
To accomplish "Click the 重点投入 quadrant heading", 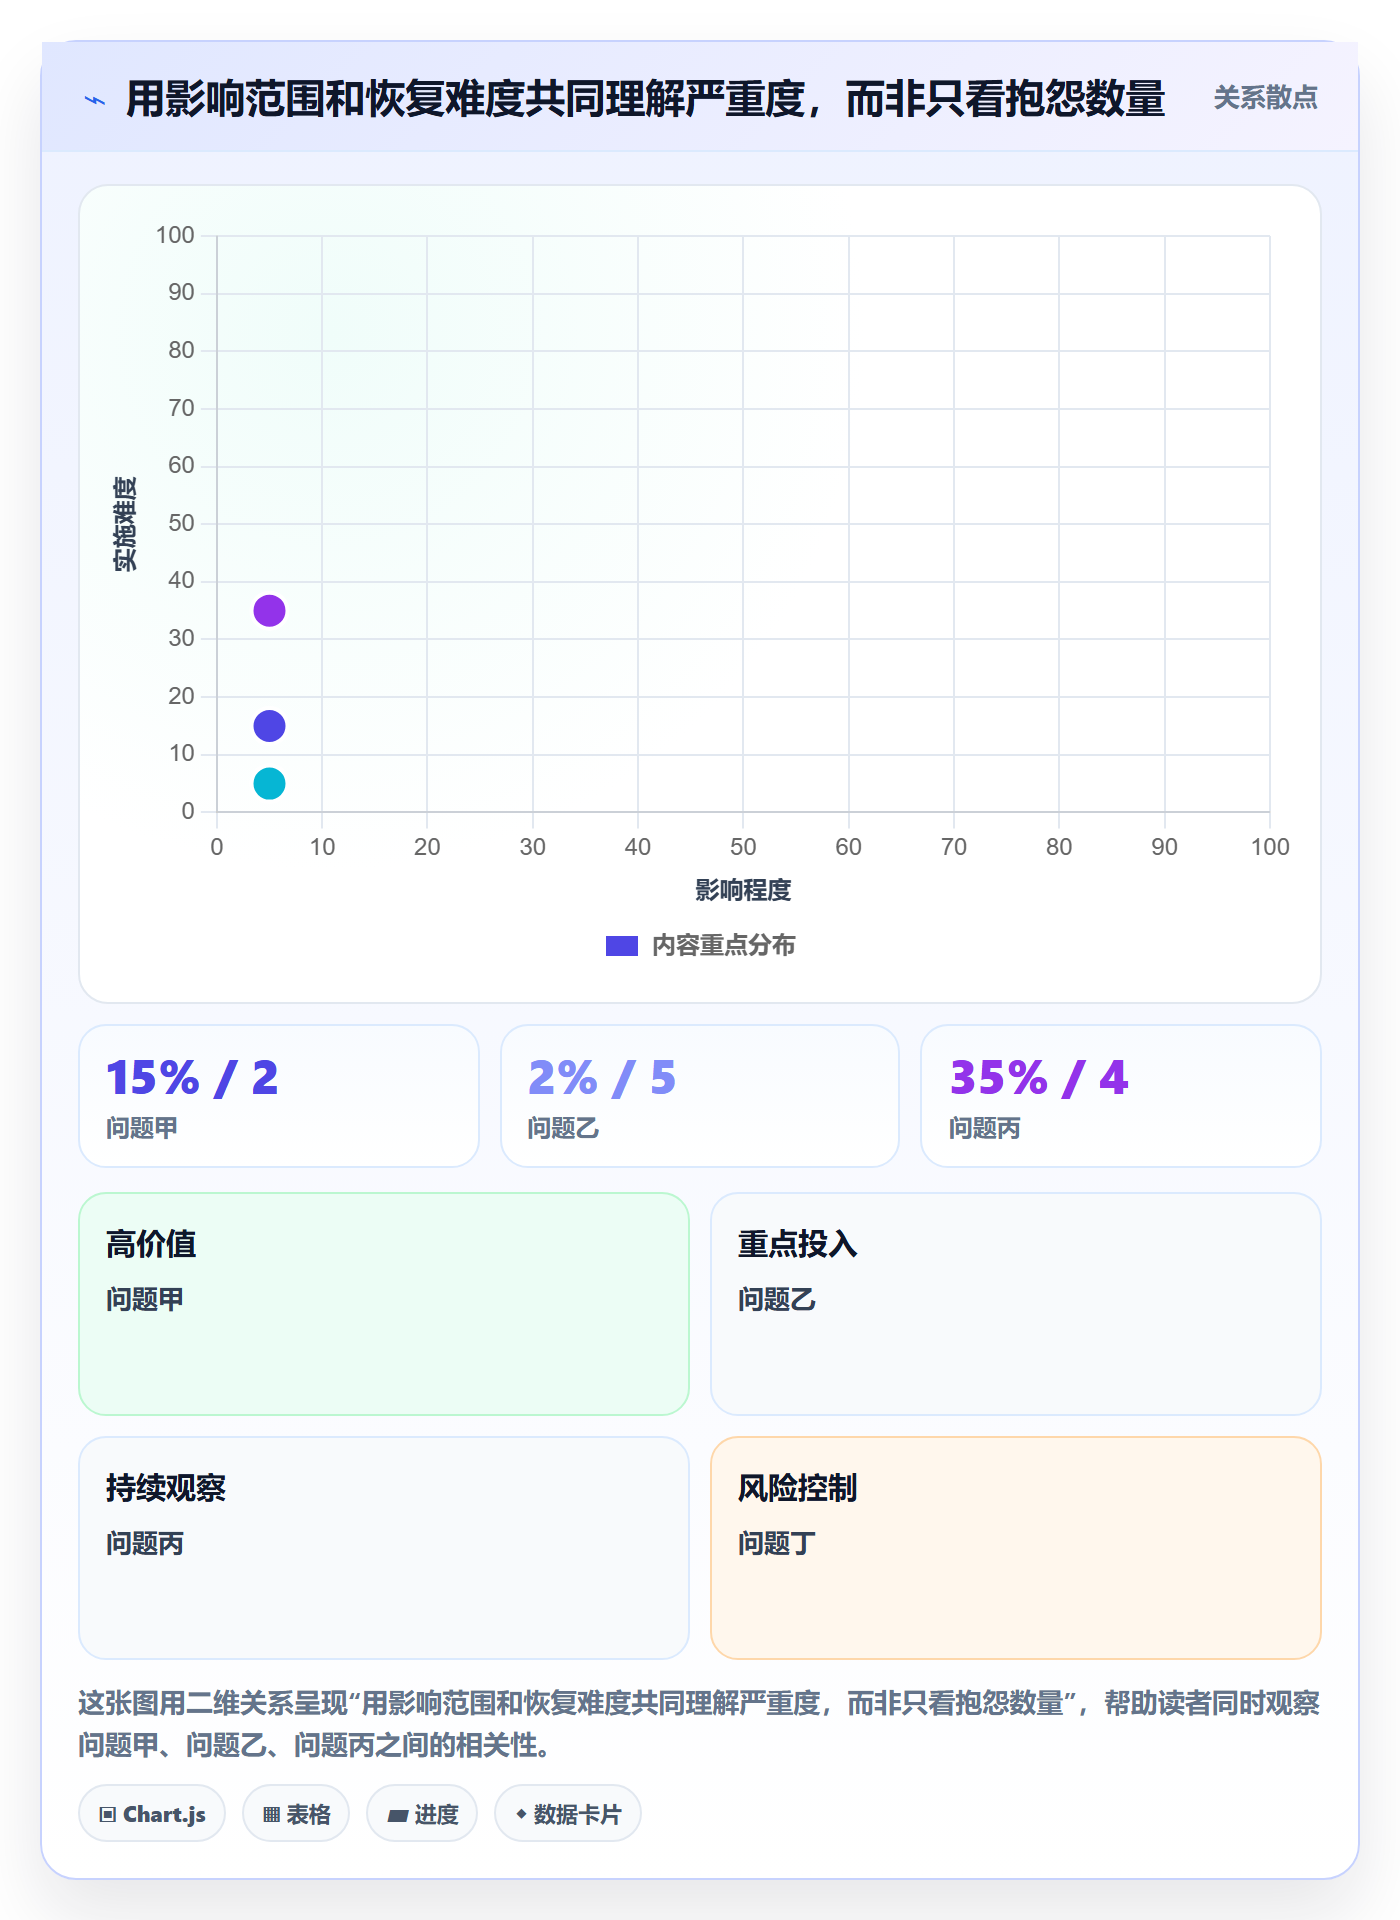I will [798, 1245].
